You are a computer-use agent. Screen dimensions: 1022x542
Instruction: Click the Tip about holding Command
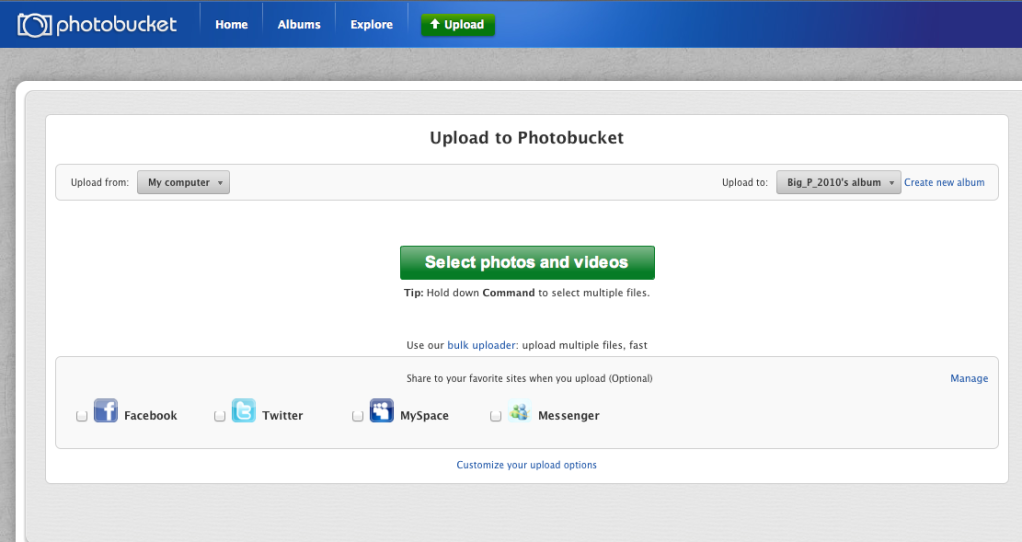[x=527, y=293]
